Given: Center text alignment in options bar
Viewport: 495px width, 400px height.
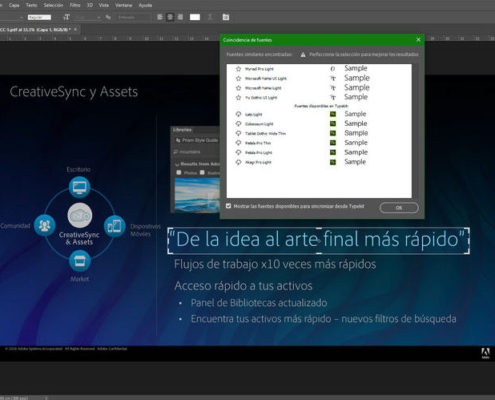Looking at the screenshot, I should coord(170,17).
